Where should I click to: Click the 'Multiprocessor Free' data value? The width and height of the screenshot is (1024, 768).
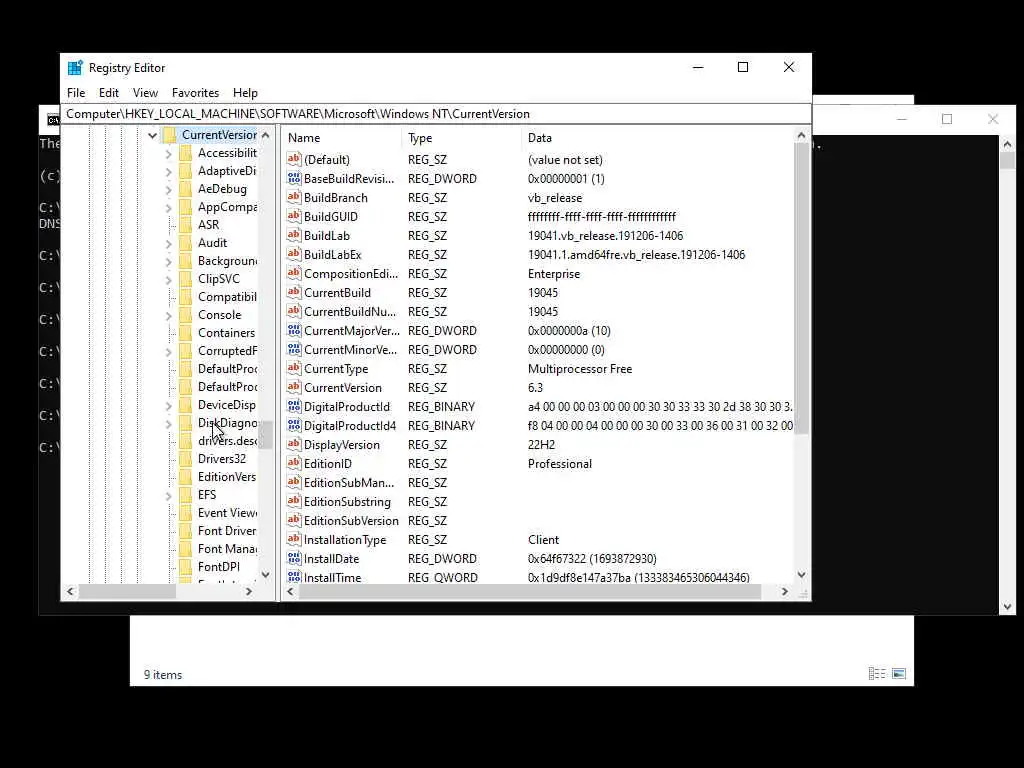[580, 369]
